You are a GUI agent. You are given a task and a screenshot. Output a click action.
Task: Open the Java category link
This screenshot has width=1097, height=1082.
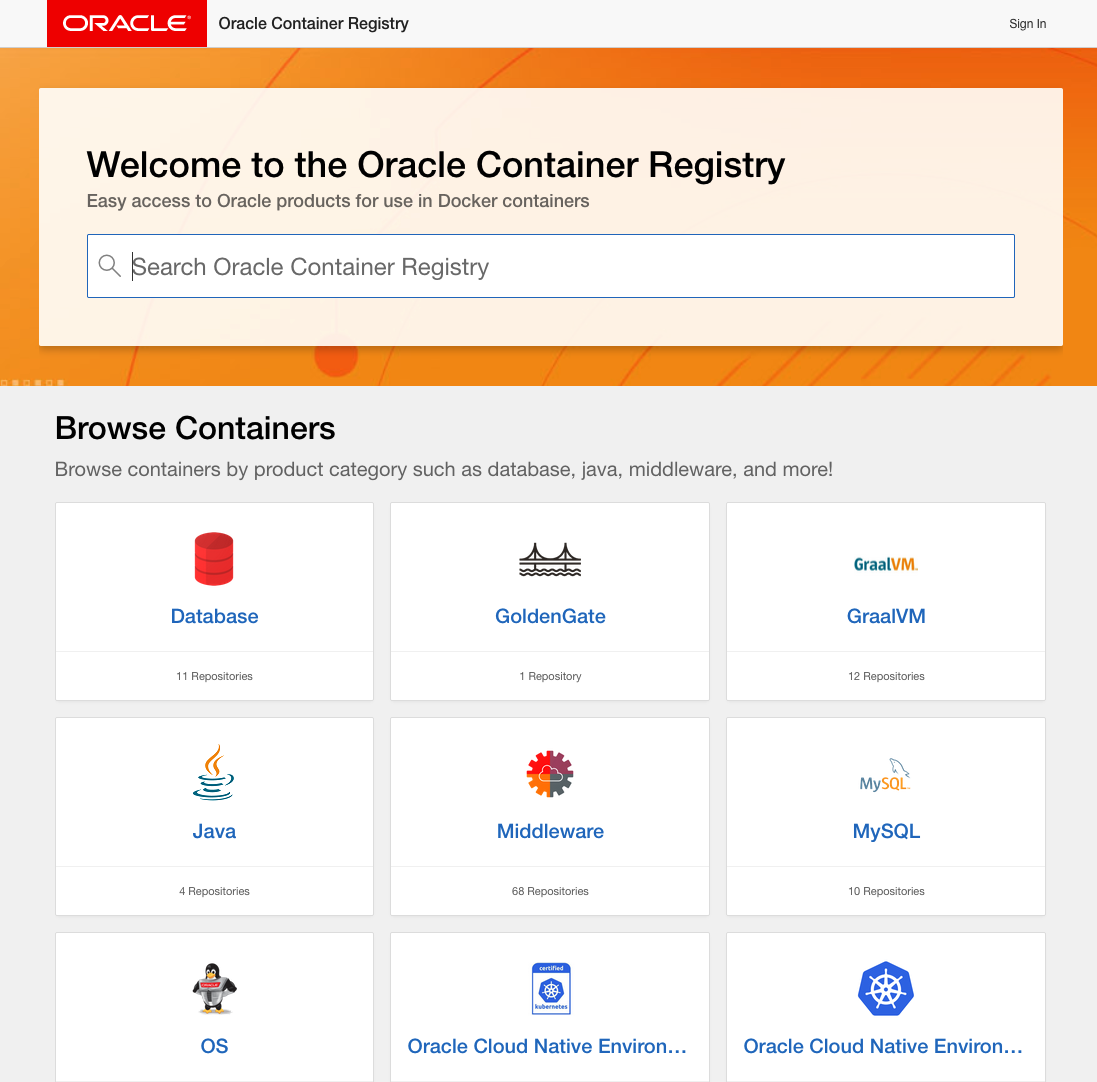214,831
